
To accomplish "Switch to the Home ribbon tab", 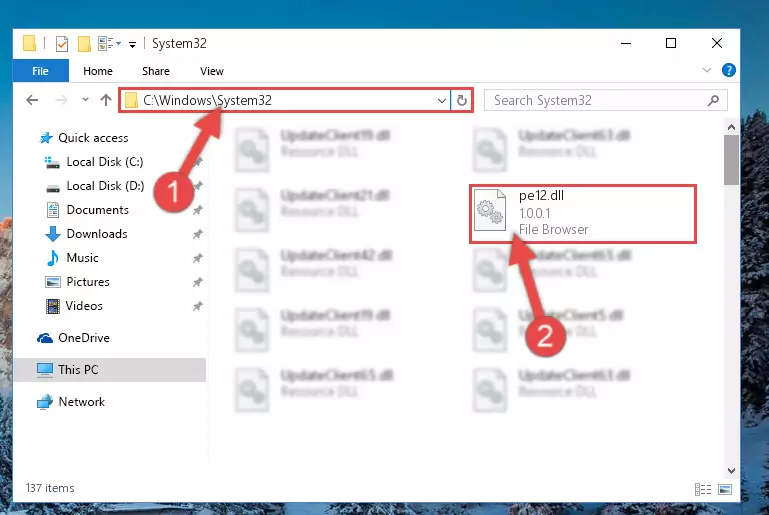I will [x=98, y=71].
